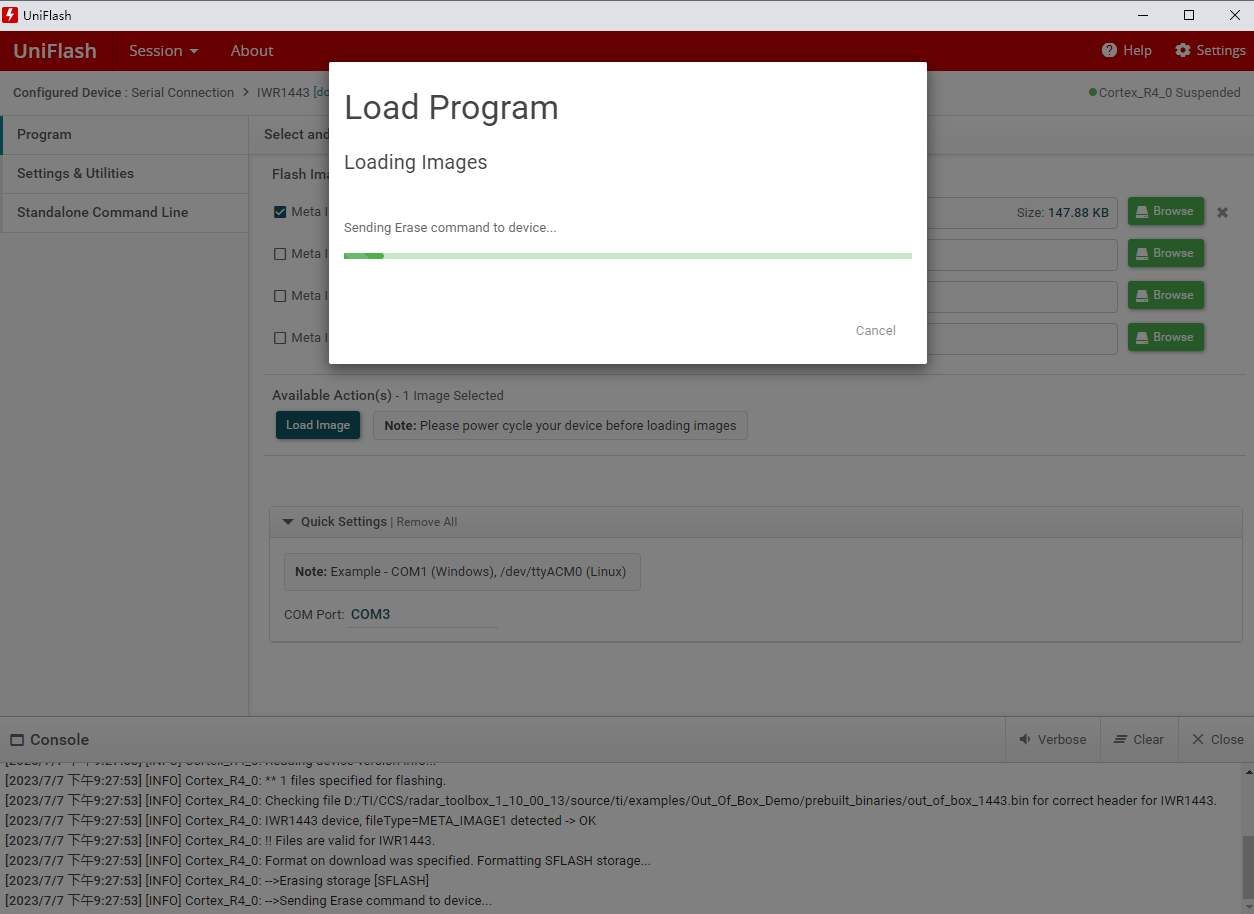Click the Help question mark icon
The height and width of the screenshot is (914, 1254).
click(1109, 50)
